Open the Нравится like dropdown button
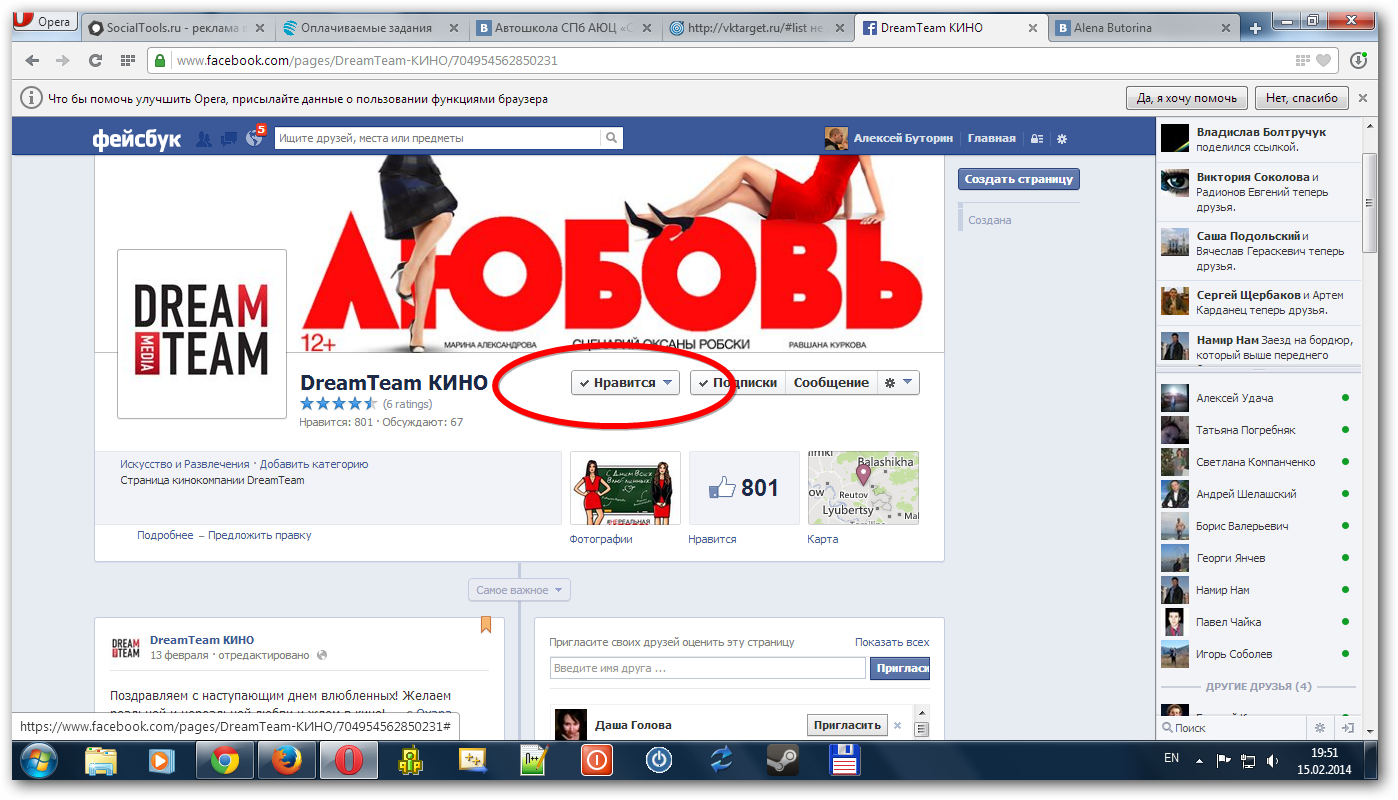 point(625,382)
